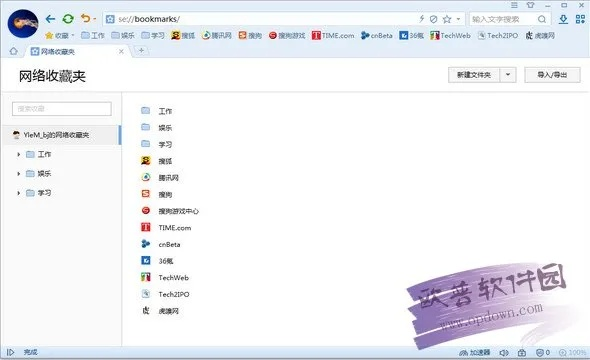Click the jellyfish user avatar

23,23
